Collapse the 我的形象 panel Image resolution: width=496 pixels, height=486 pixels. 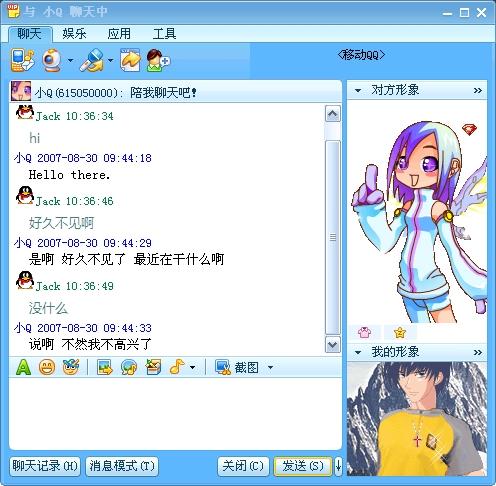click(x=358, y=352)
